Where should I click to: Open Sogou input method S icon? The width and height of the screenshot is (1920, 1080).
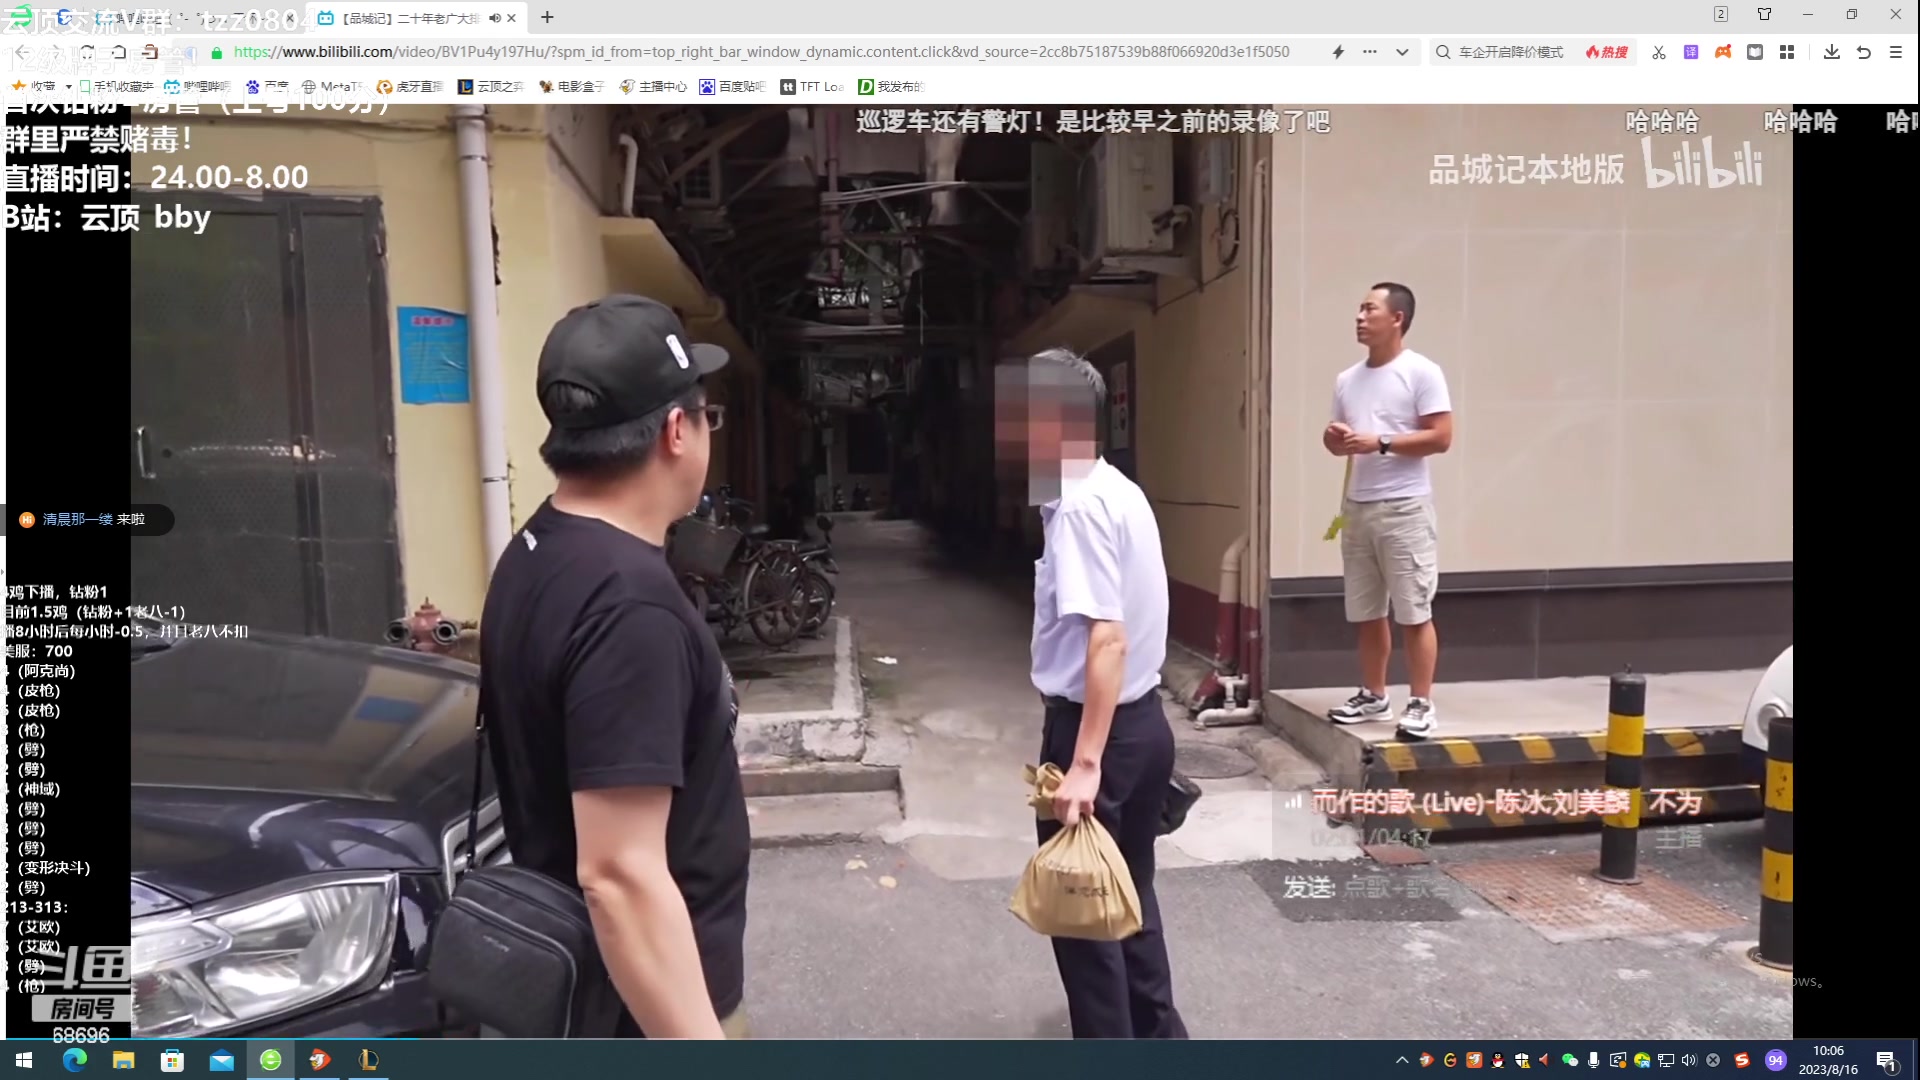[x=1742, y=1060]
